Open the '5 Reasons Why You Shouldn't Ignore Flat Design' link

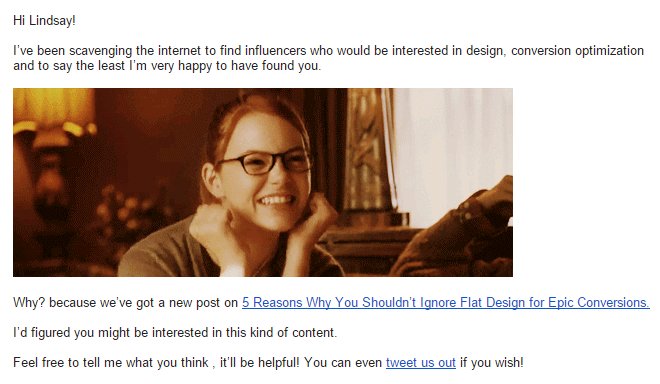pyautogui.click(x=445, y=303)
